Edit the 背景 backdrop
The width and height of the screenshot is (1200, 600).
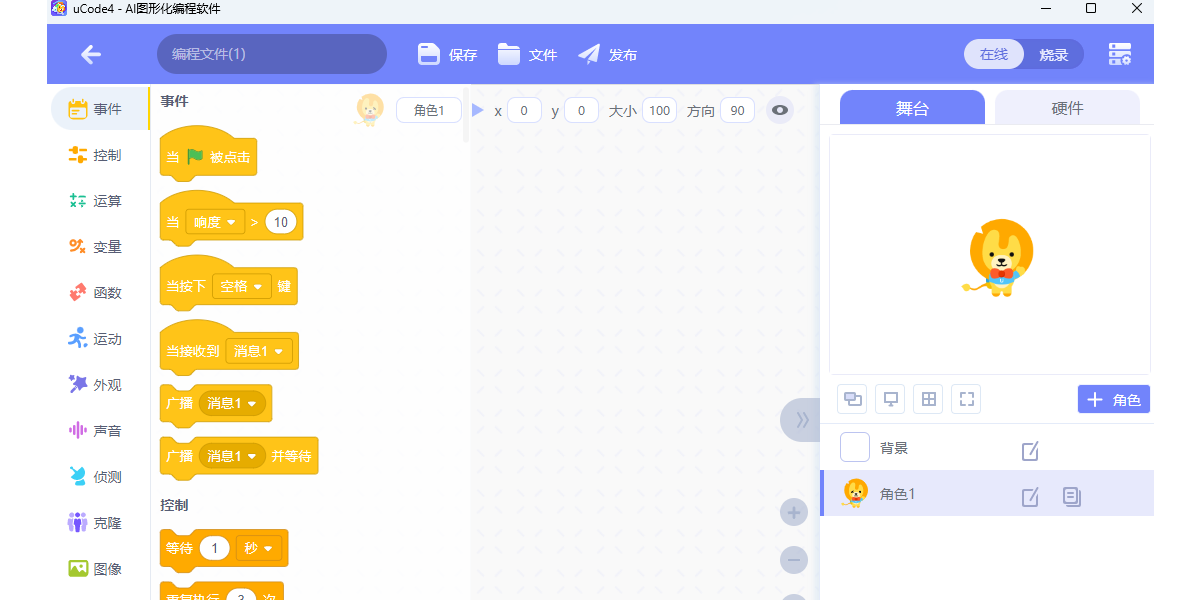click(1030, 451)
